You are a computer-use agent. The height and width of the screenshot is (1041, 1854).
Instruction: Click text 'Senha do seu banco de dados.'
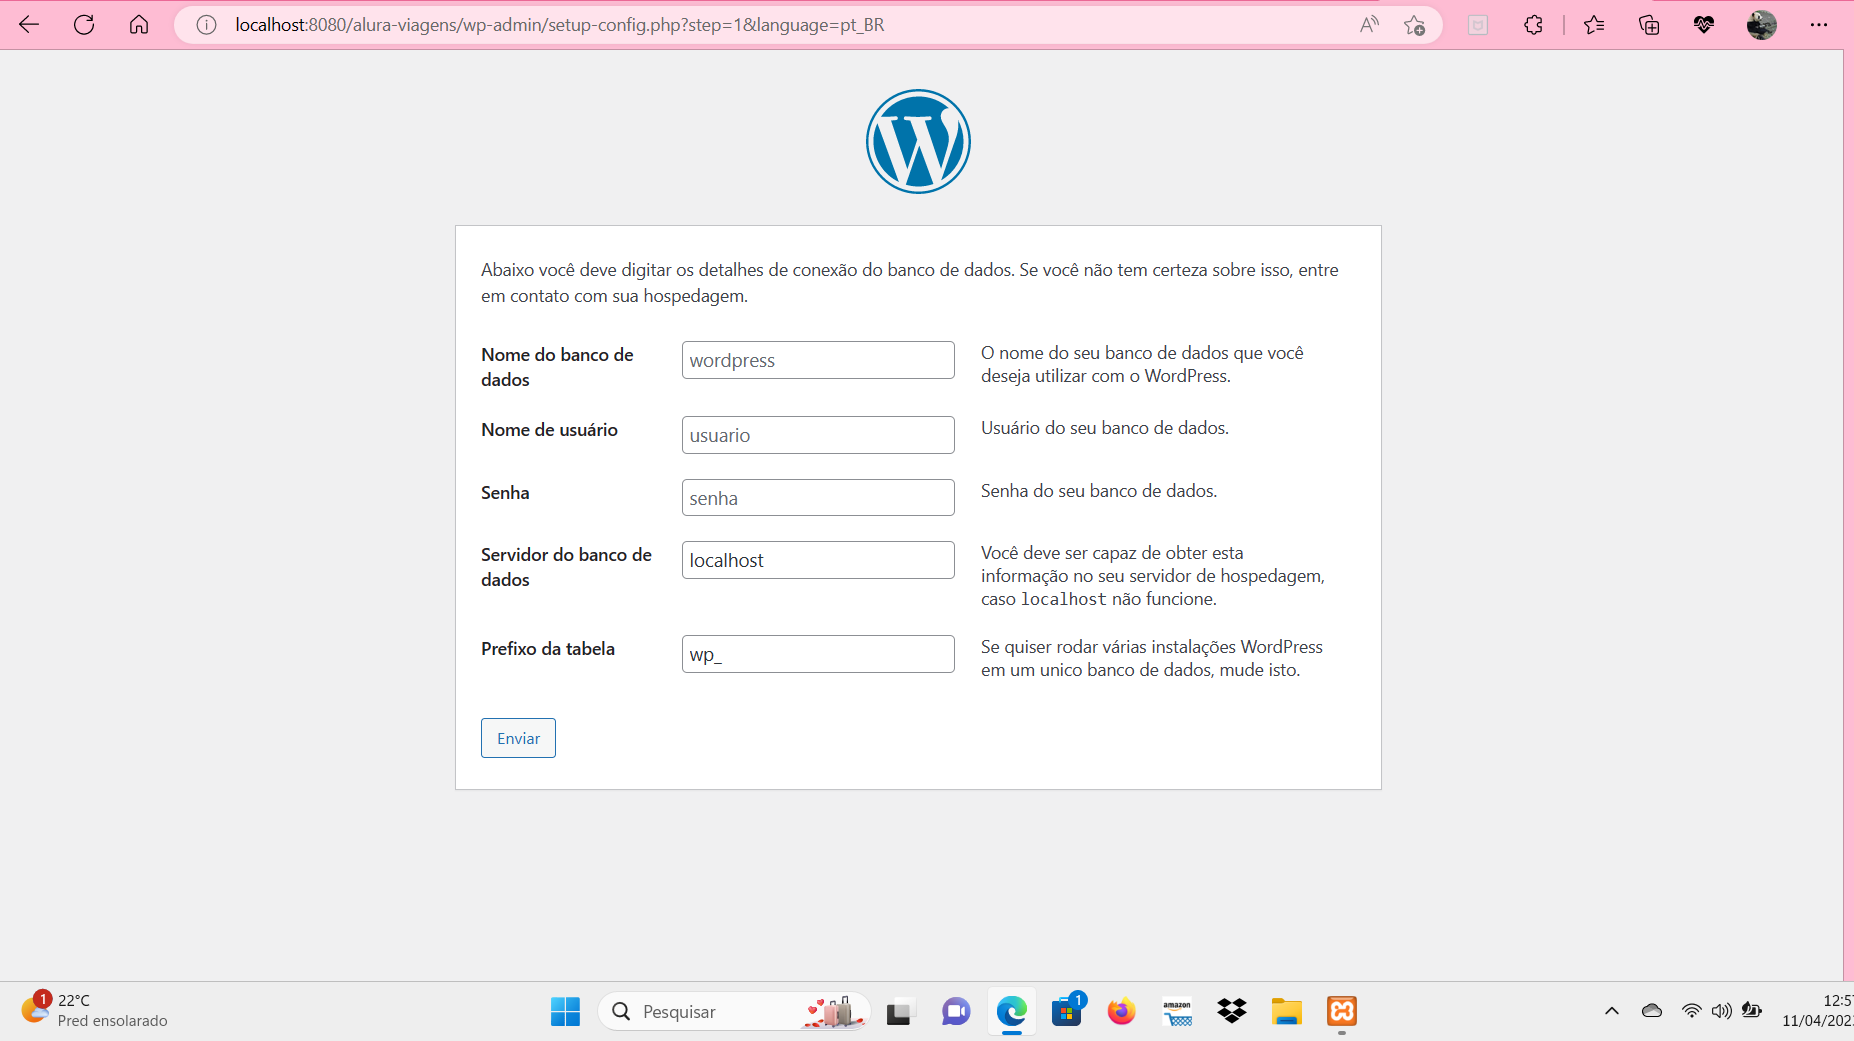point(1099,491)
